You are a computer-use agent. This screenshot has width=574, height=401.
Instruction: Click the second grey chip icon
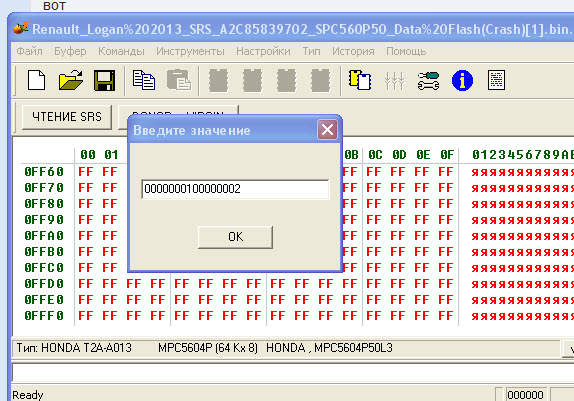click(252, 80)
